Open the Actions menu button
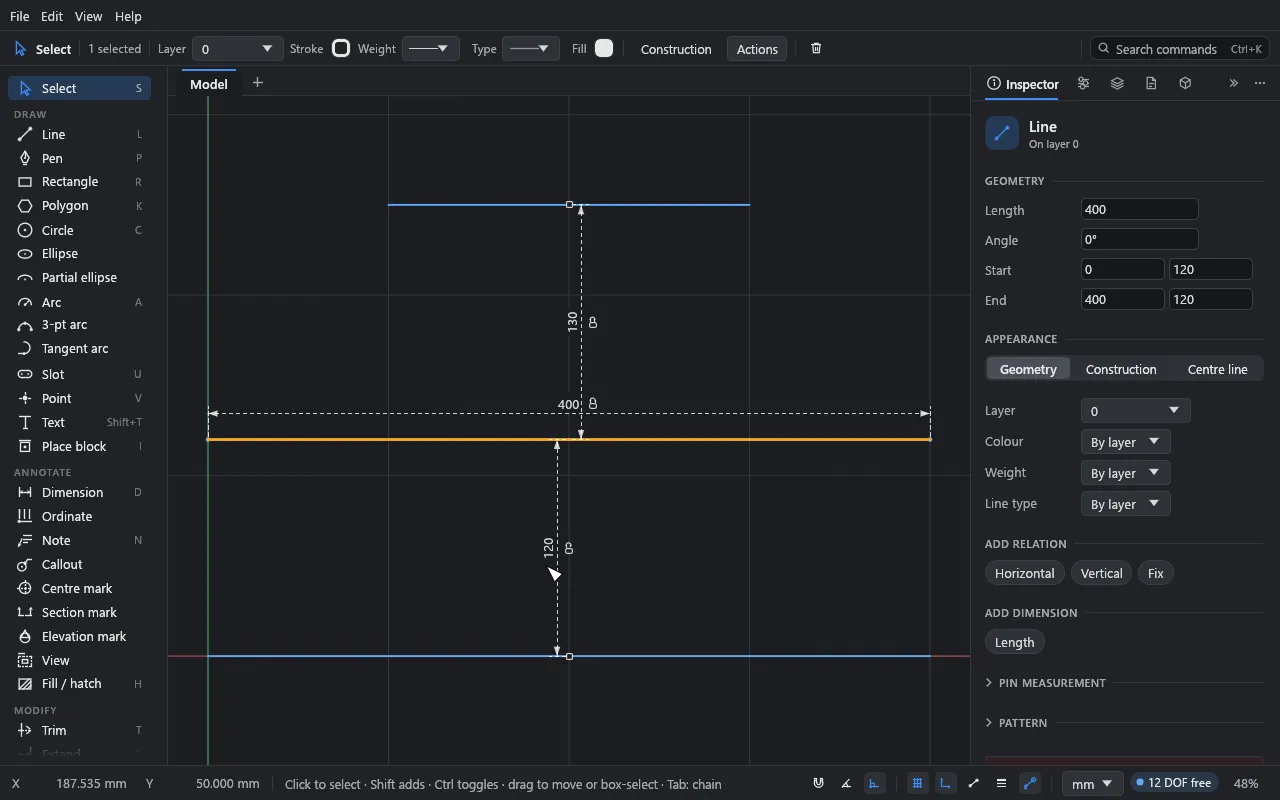The image size is (1280, 800). [757, 49]
